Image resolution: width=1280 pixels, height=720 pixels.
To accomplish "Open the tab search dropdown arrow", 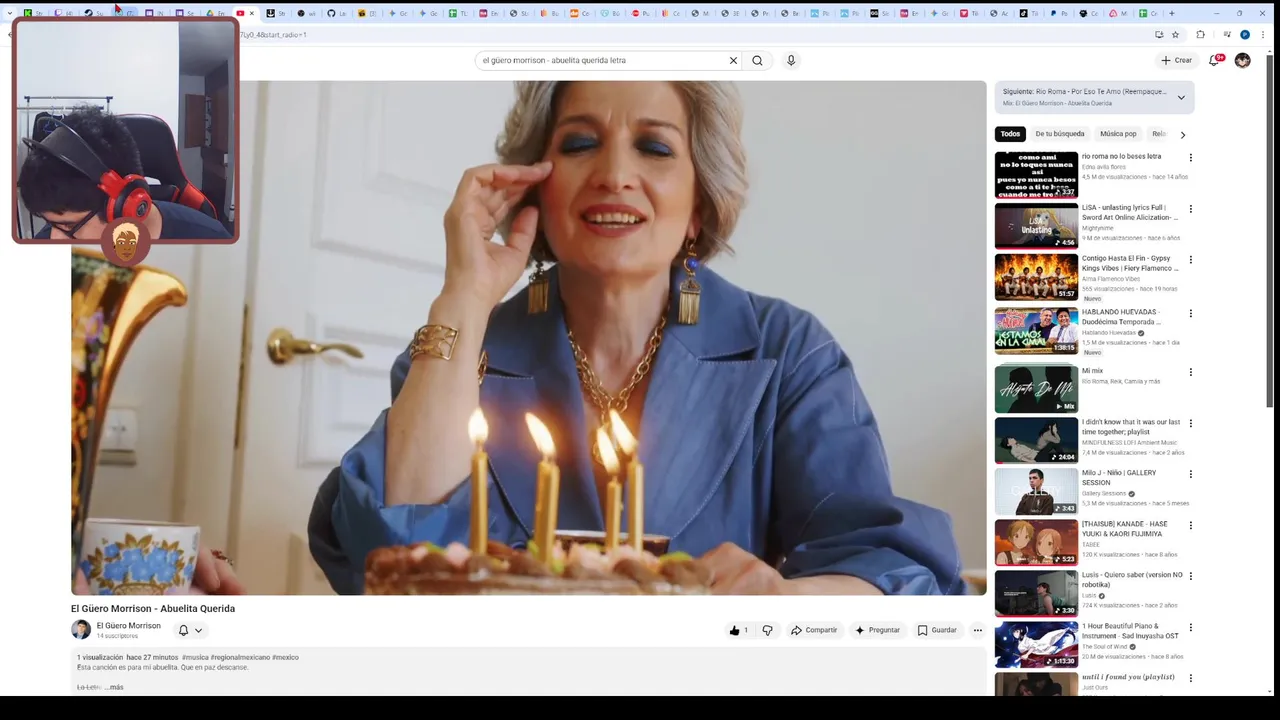I will click(x=11, y=13).
